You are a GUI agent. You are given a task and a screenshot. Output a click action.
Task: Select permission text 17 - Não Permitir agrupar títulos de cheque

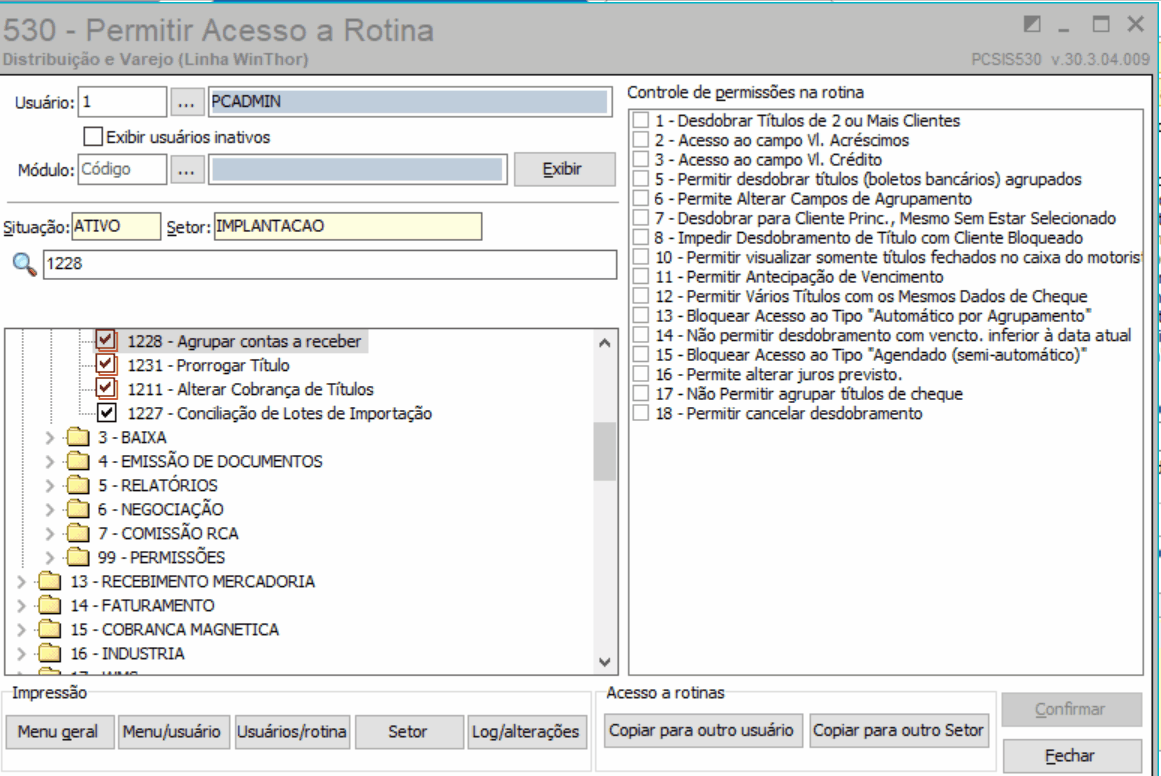pos(809,394)
